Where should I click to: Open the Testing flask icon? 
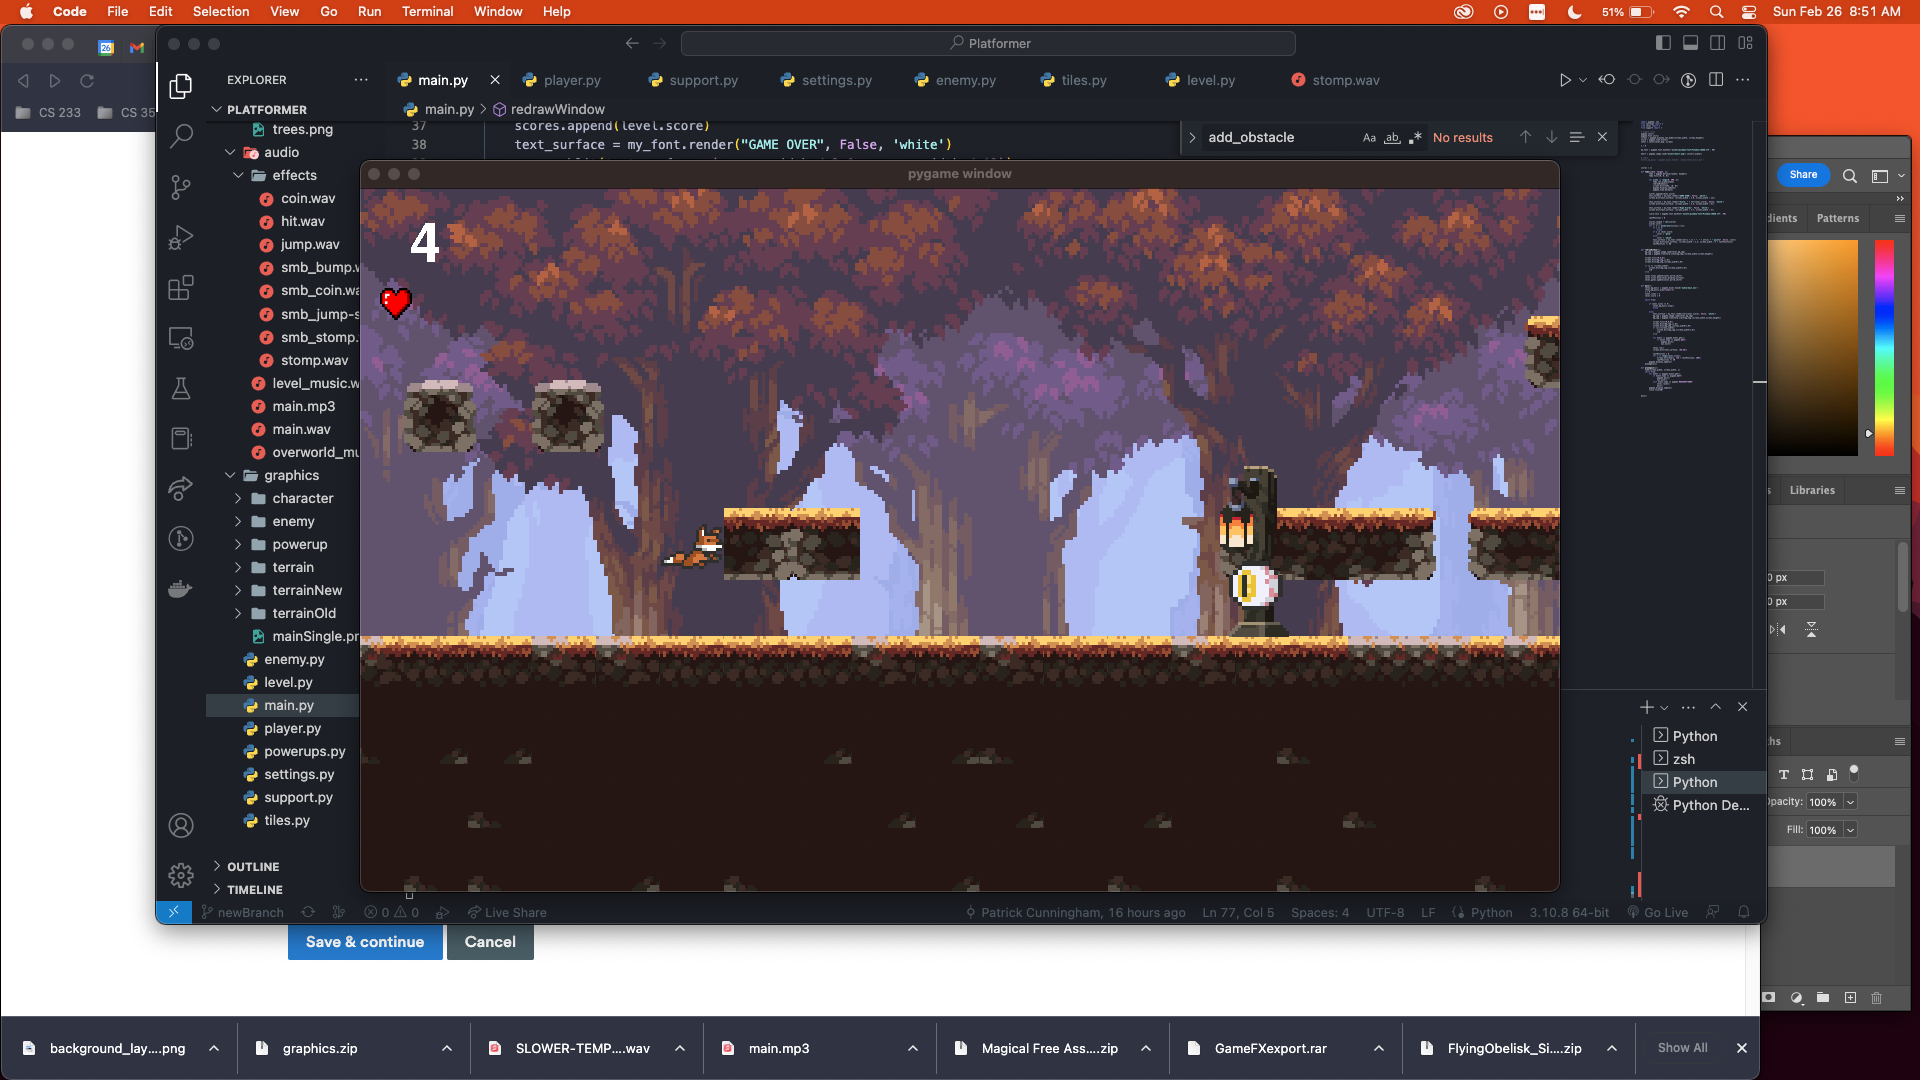[181, 389]
